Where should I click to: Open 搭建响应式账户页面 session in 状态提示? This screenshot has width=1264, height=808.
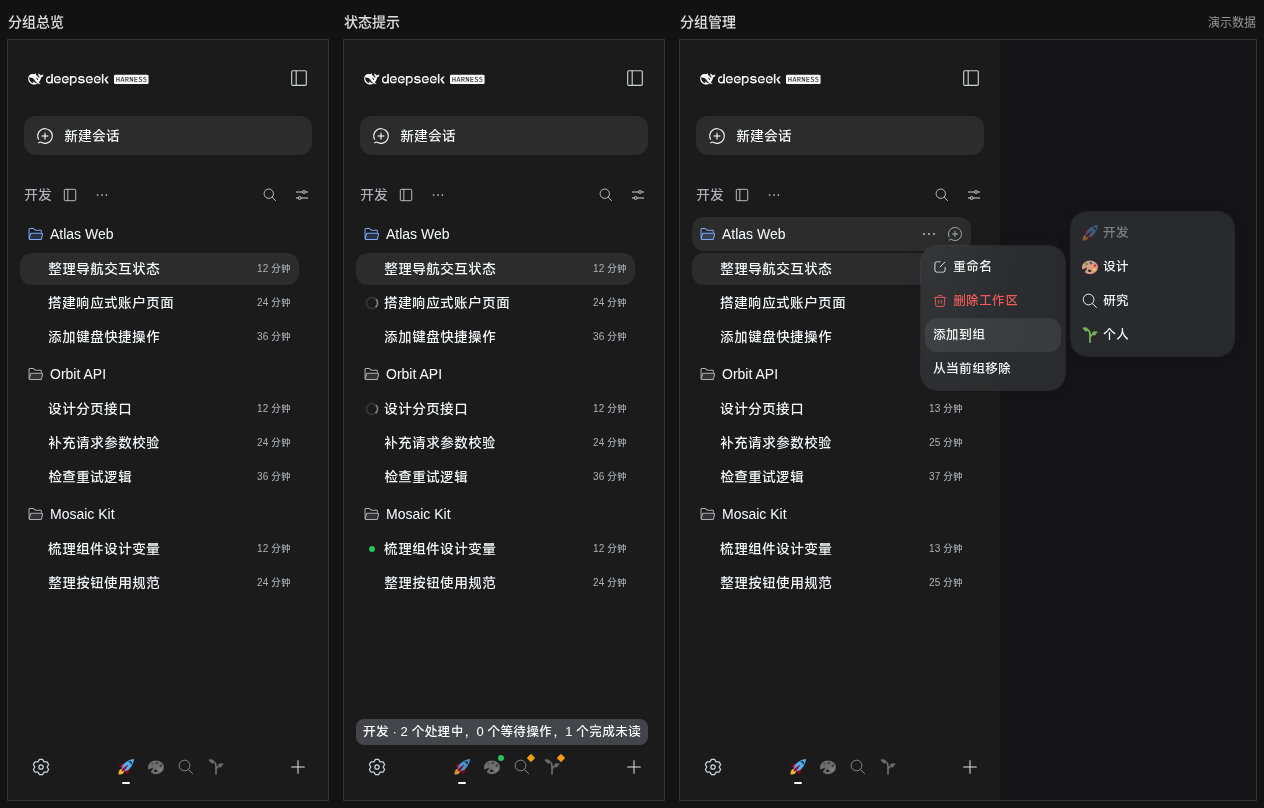(x=495, y=303)
